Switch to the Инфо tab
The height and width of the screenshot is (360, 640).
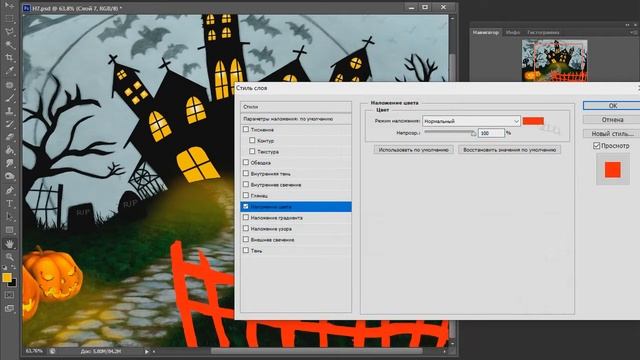513,32
